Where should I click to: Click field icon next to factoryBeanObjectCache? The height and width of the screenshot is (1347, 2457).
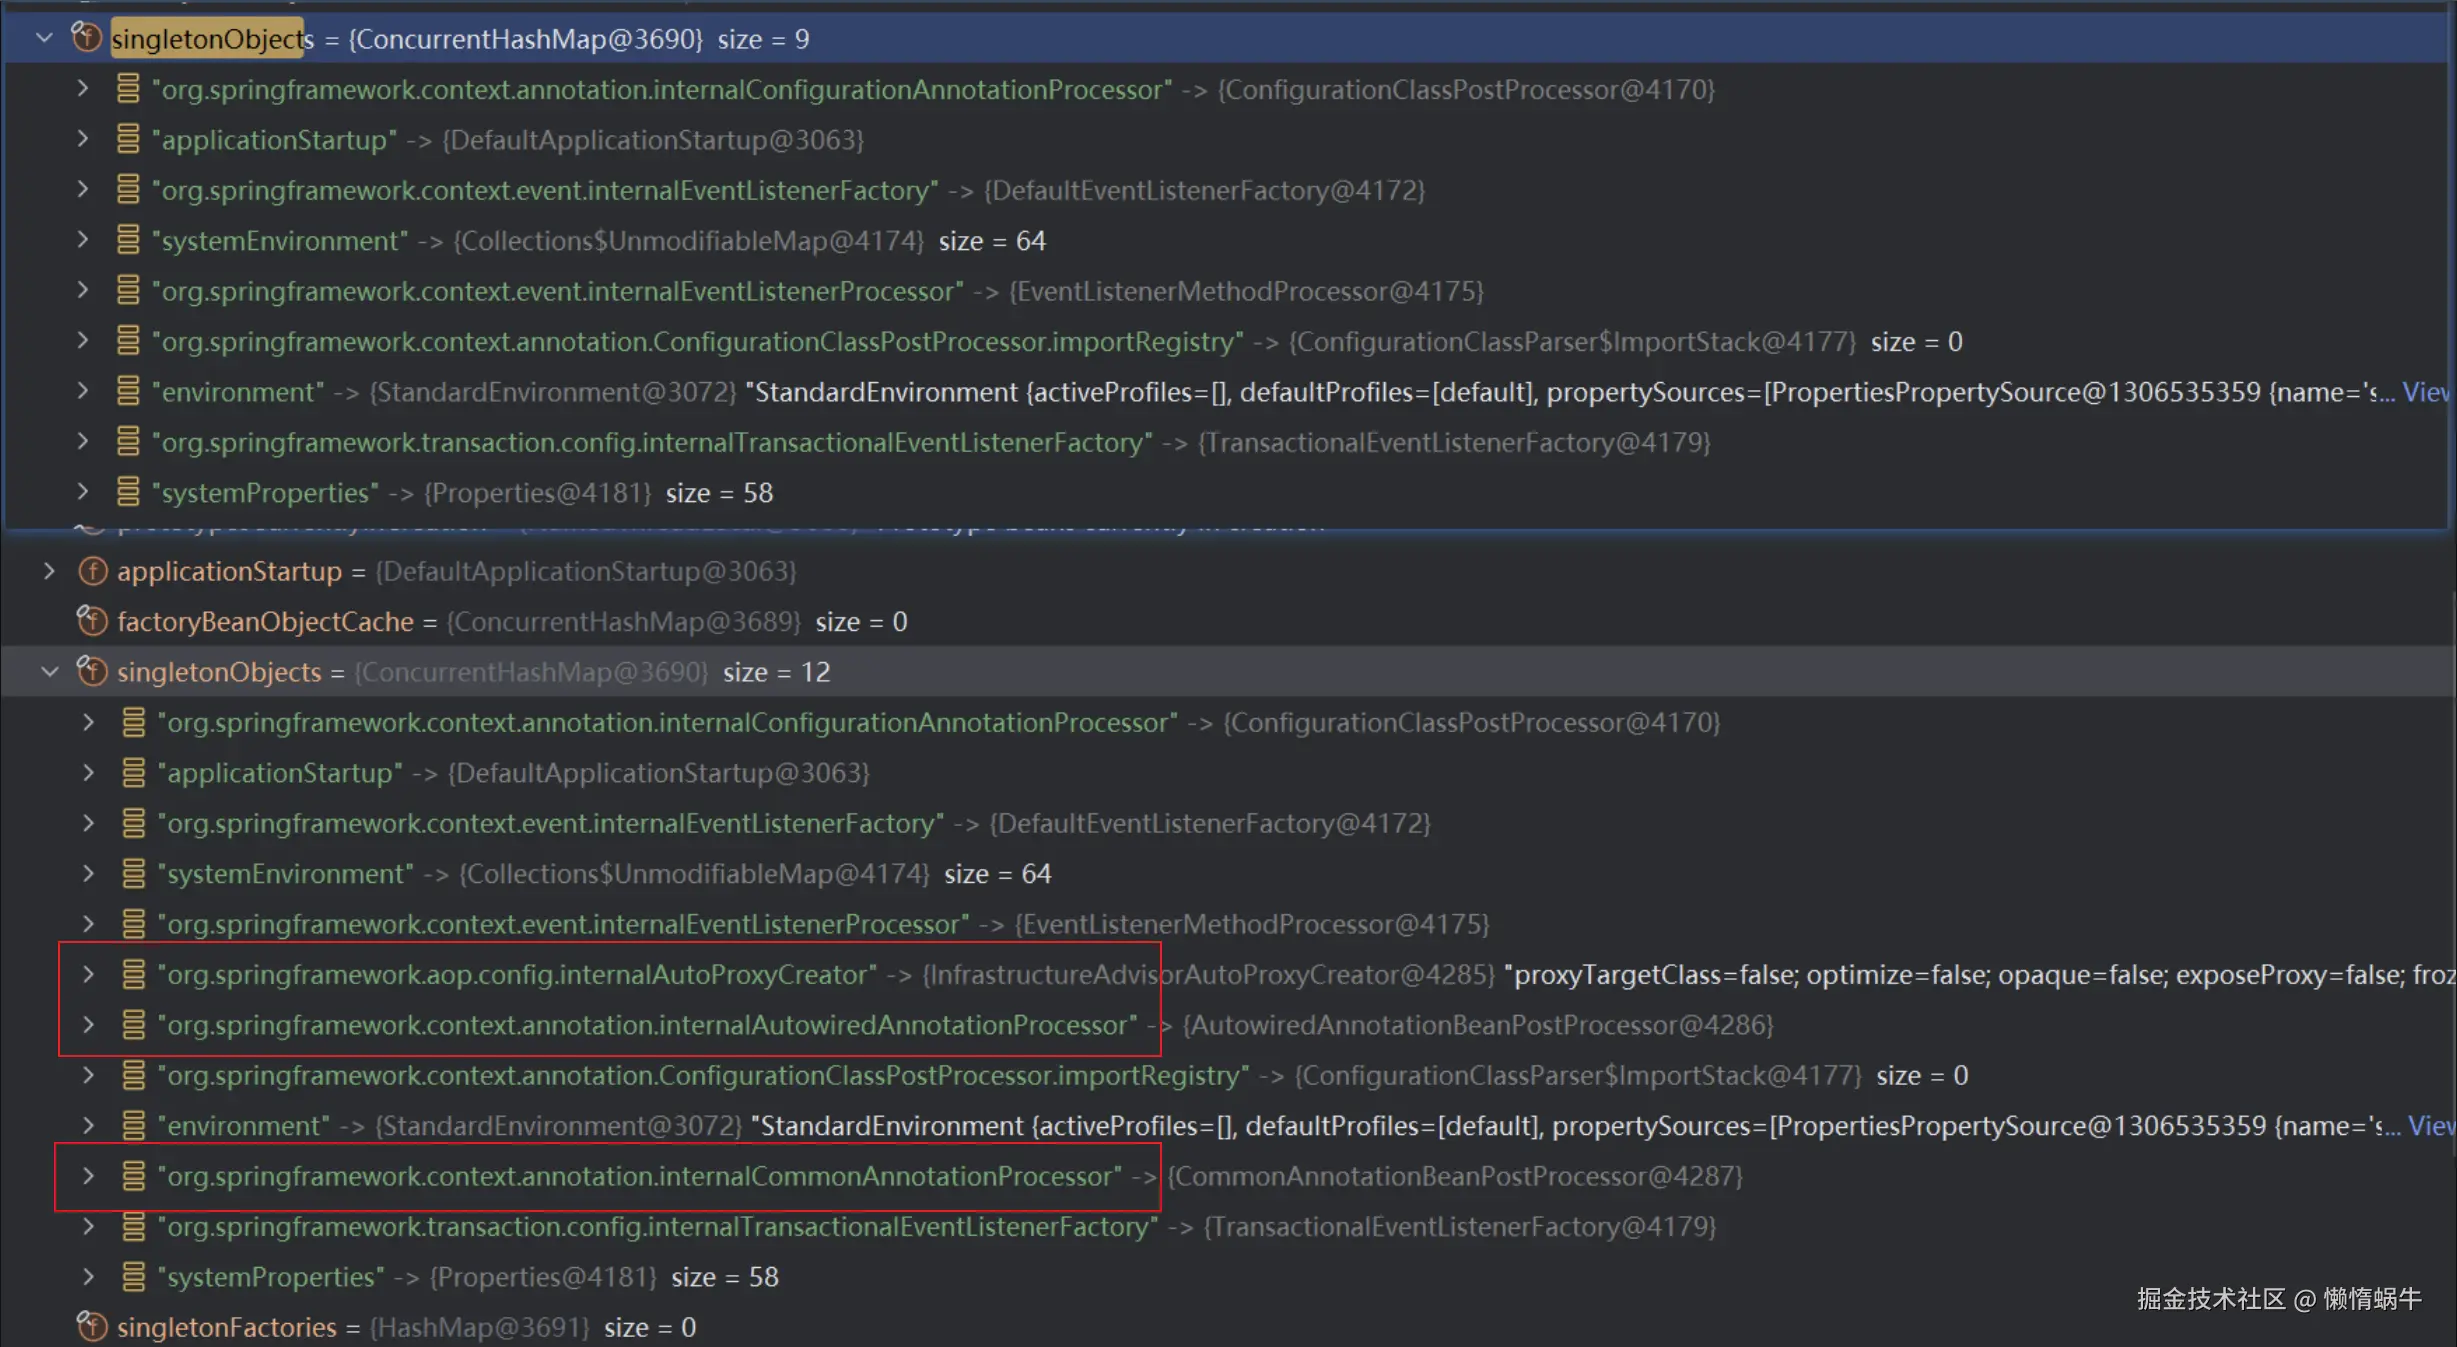pyautogui.click(x=92, y=621)
